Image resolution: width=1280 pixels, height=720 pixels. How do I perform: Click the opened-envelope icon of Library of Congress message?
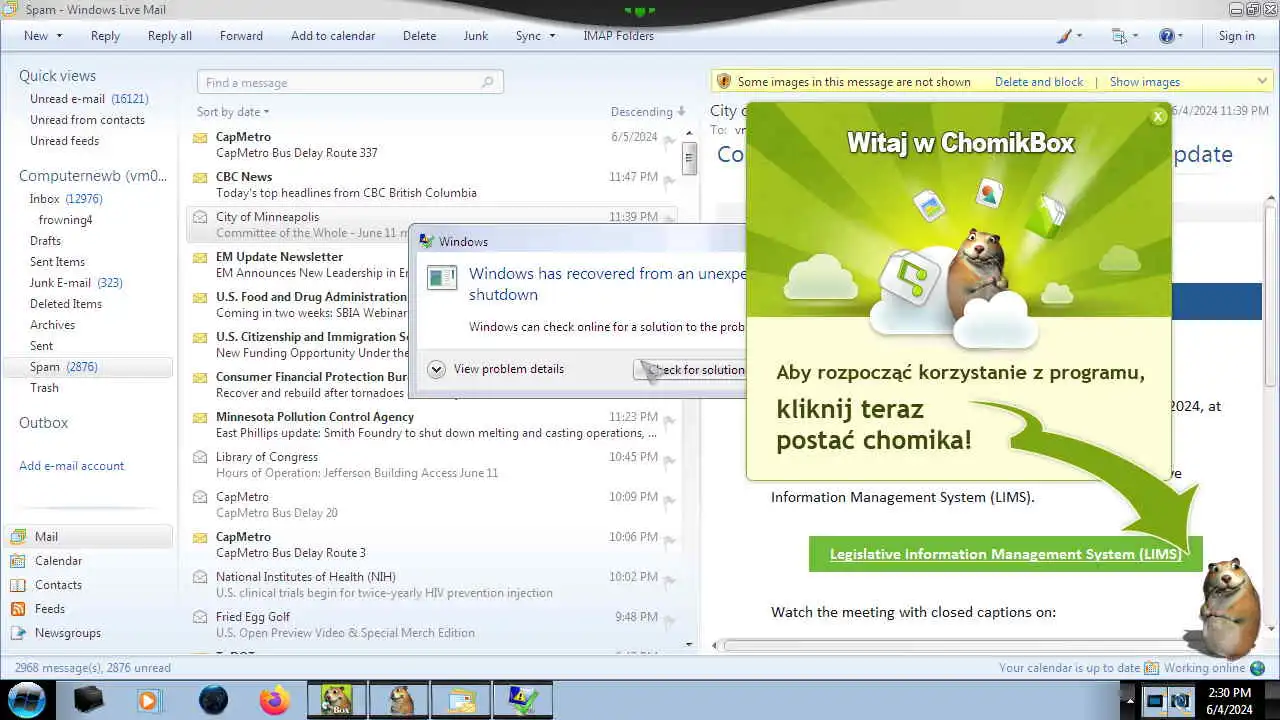tap(200, 457)
